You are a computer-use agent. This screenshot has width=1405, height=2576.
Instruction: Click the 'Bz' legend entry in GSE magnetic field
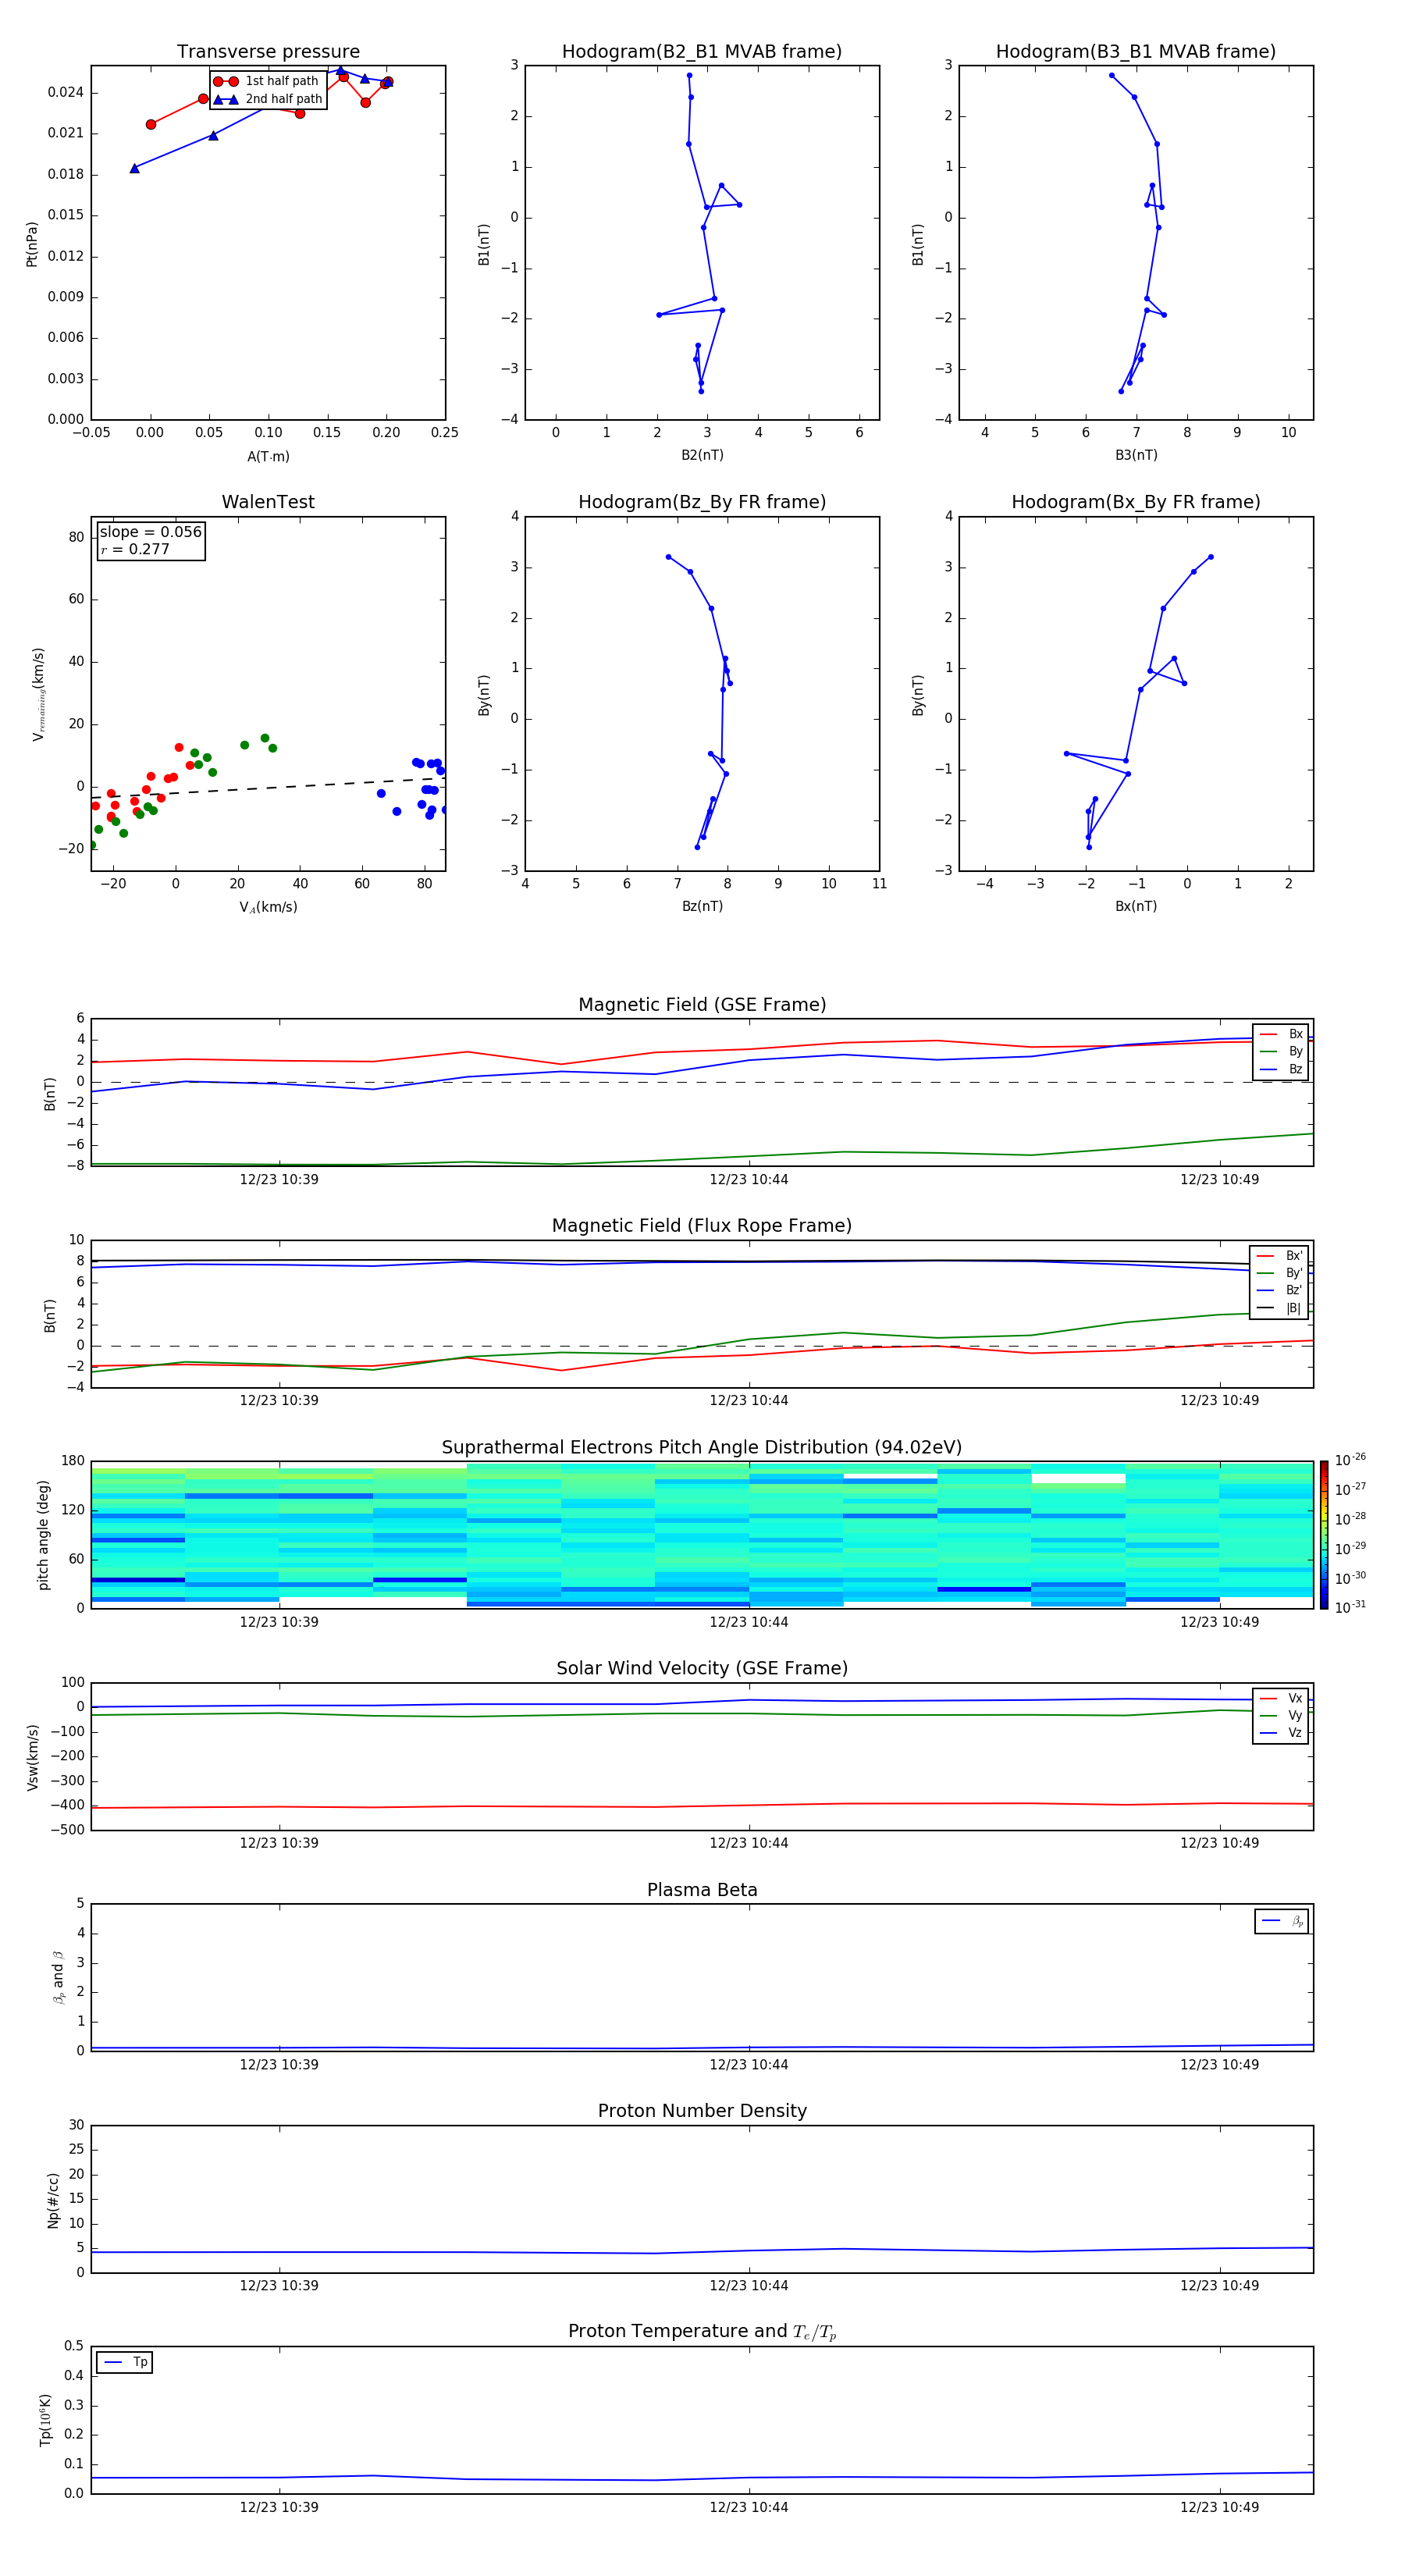1281,1070
